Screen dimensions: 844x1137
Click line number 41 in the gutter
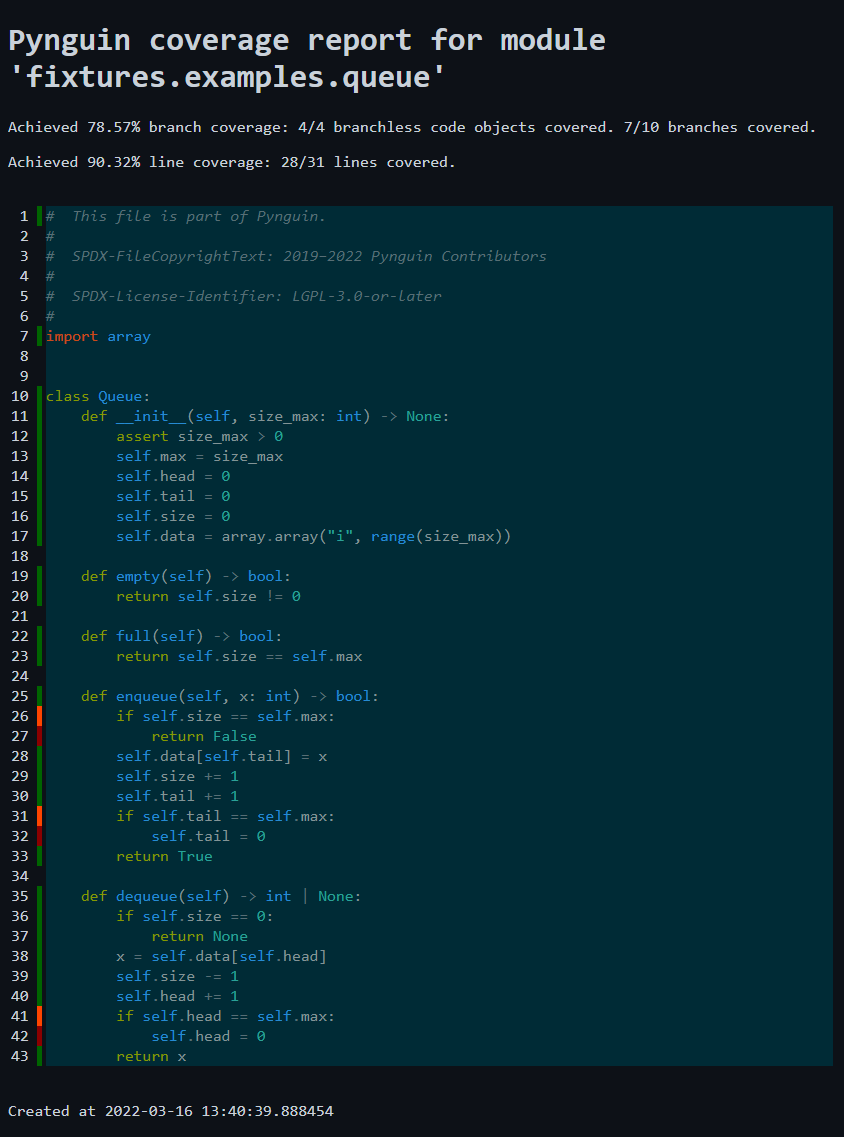[x=20, y=1016]
